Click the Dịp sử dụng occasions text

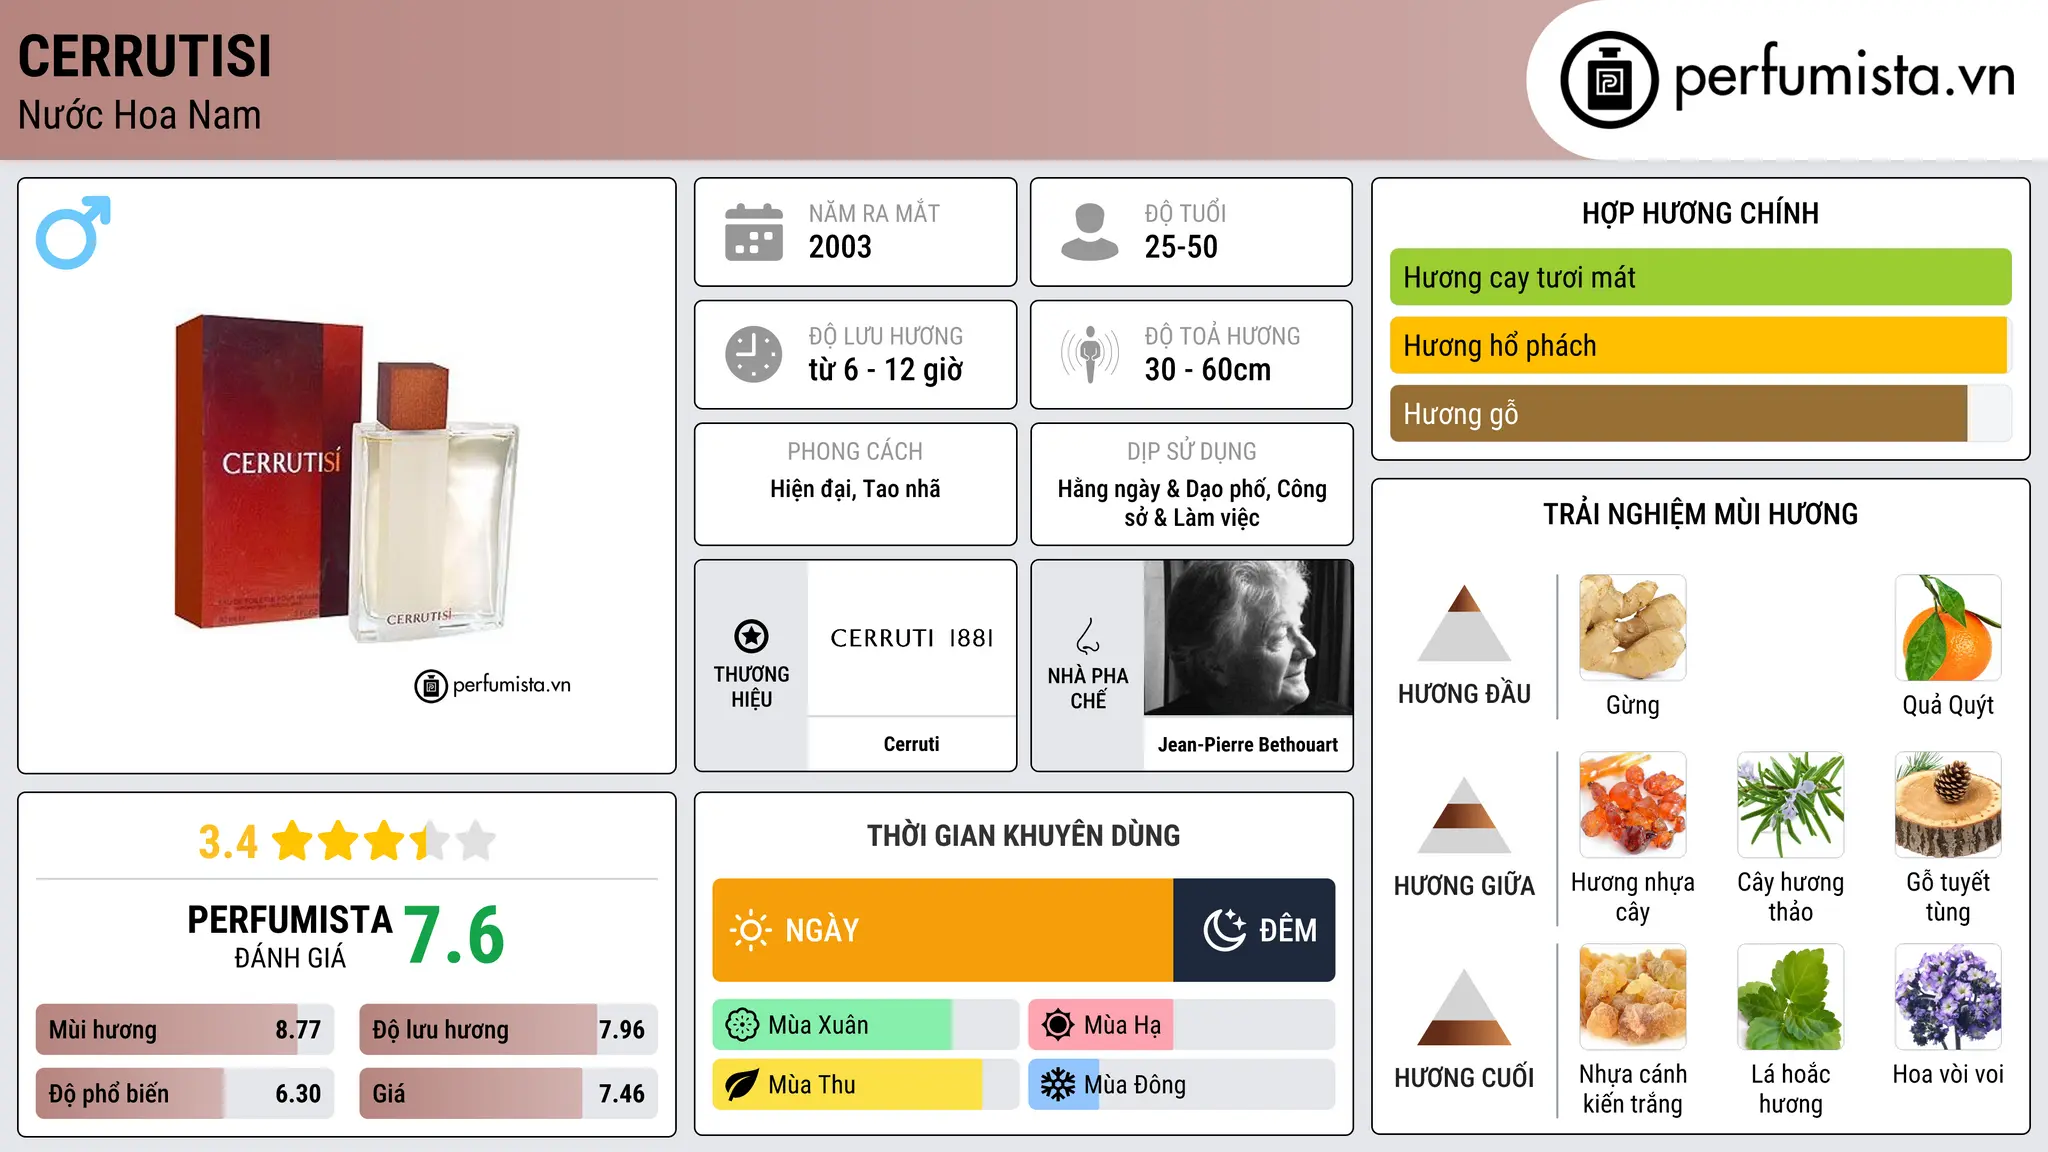[x=1192, y=503]
